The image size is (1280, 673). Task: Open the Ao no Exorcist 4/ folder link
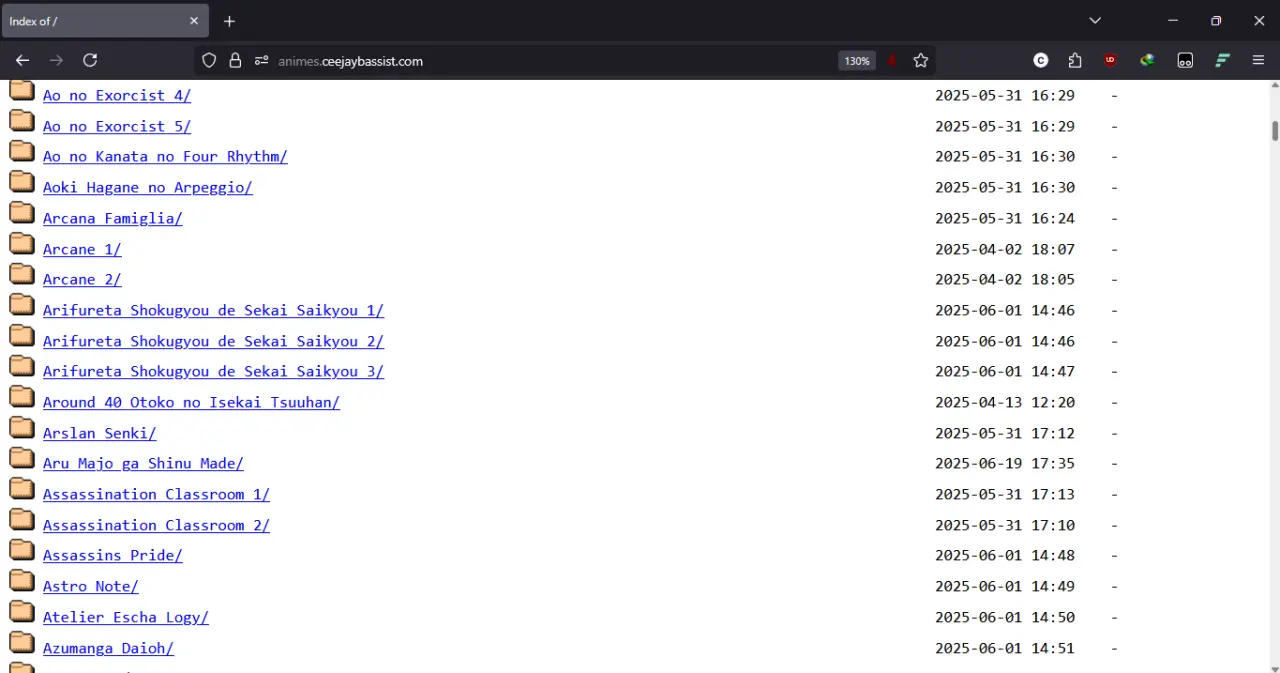117,96
